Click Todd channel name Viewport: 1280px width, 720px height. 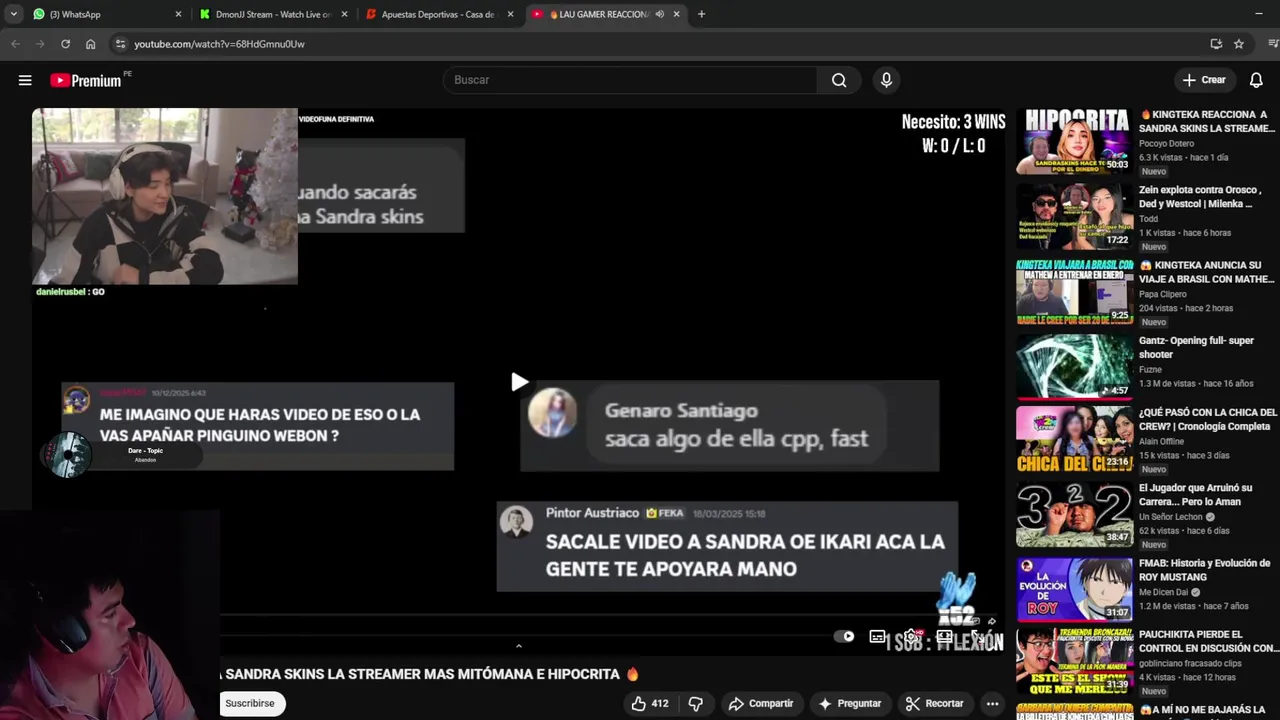[1148, 219]
